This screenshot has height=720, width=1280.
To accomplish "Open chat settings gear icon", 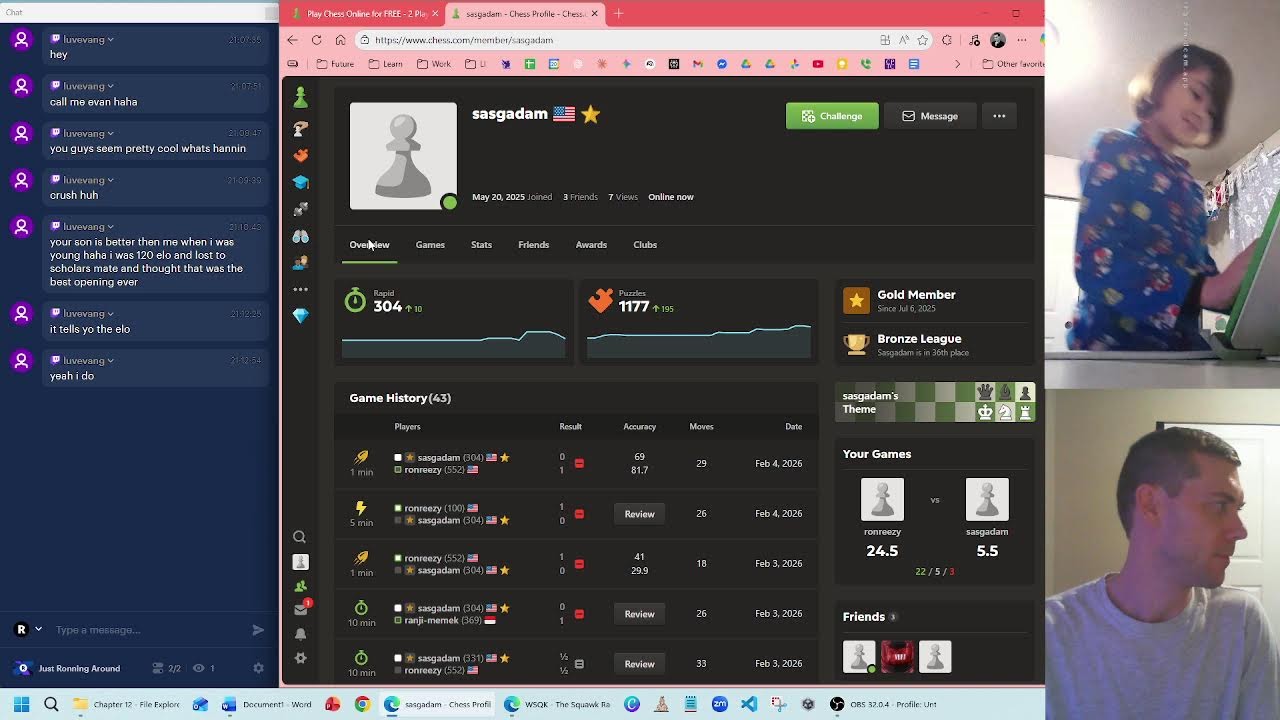I will [258, 668].
